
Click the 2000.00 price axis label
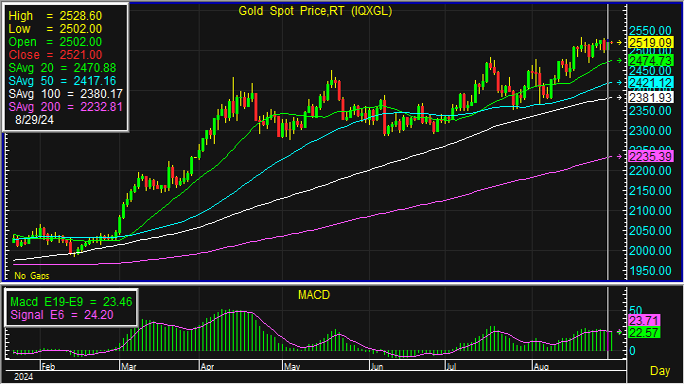tap(650, 251)
